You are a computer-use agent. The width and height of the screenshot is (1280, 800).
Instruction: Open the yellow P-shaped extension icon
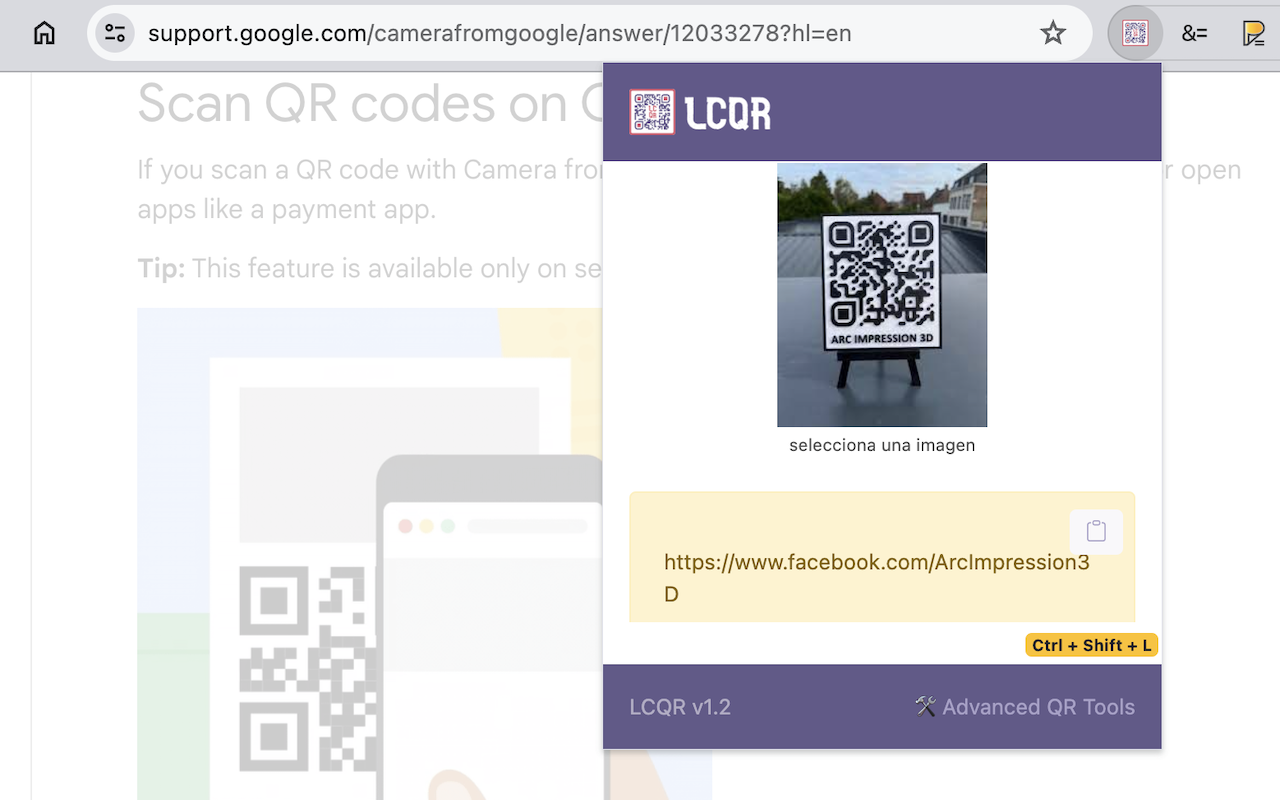click(x=1252, y=33)
